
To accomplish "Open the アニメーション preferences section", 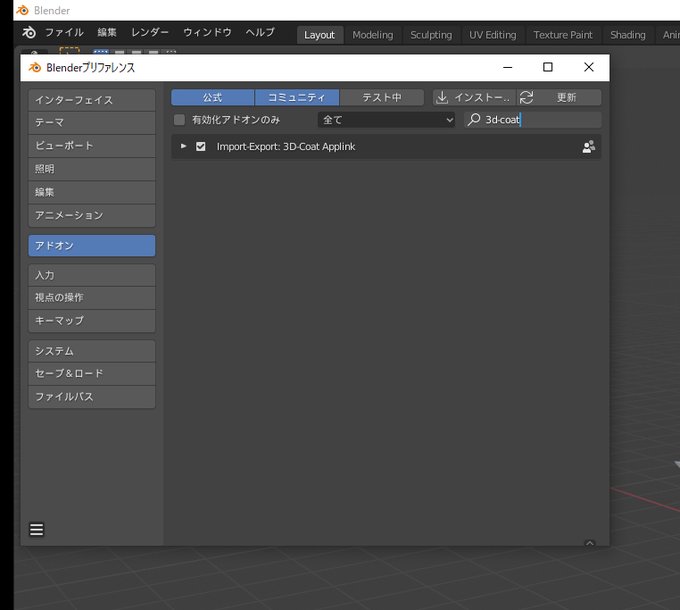I will pos(92,215).
